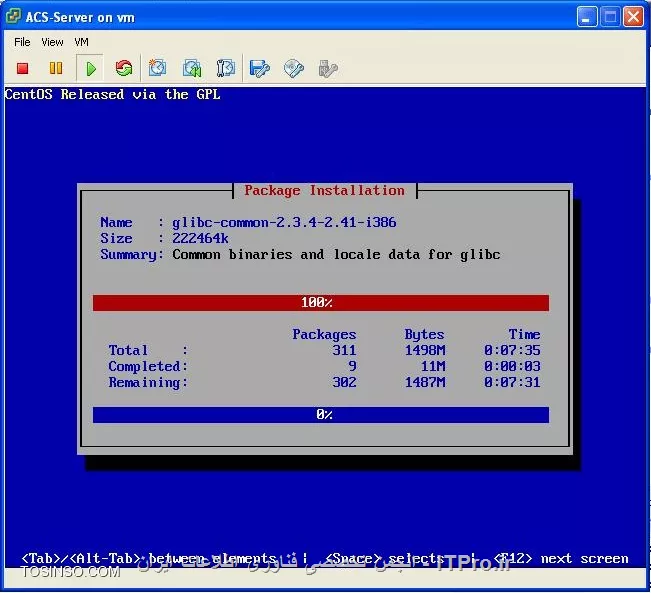The width and height of the screenshot is (651, 593).
Task: Click the VMware console icon in title bar
Action: pos(13,17)
